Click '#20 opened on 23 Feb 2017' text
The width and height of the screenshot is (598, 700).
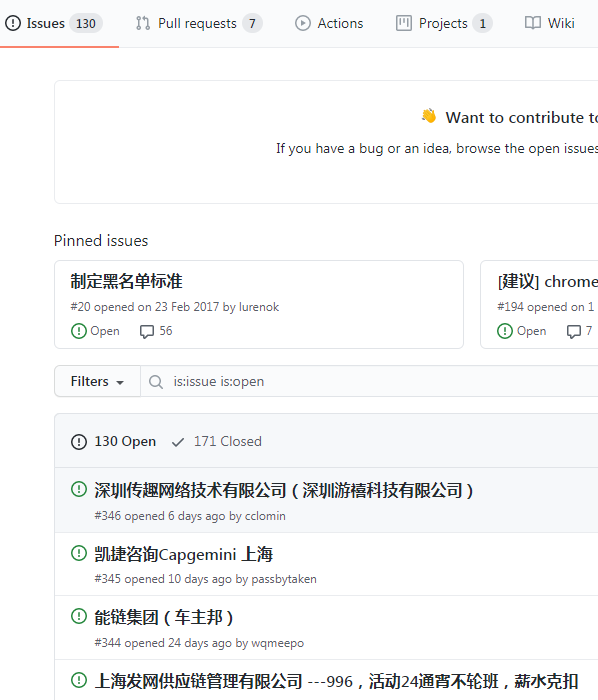tap(145, 307)
